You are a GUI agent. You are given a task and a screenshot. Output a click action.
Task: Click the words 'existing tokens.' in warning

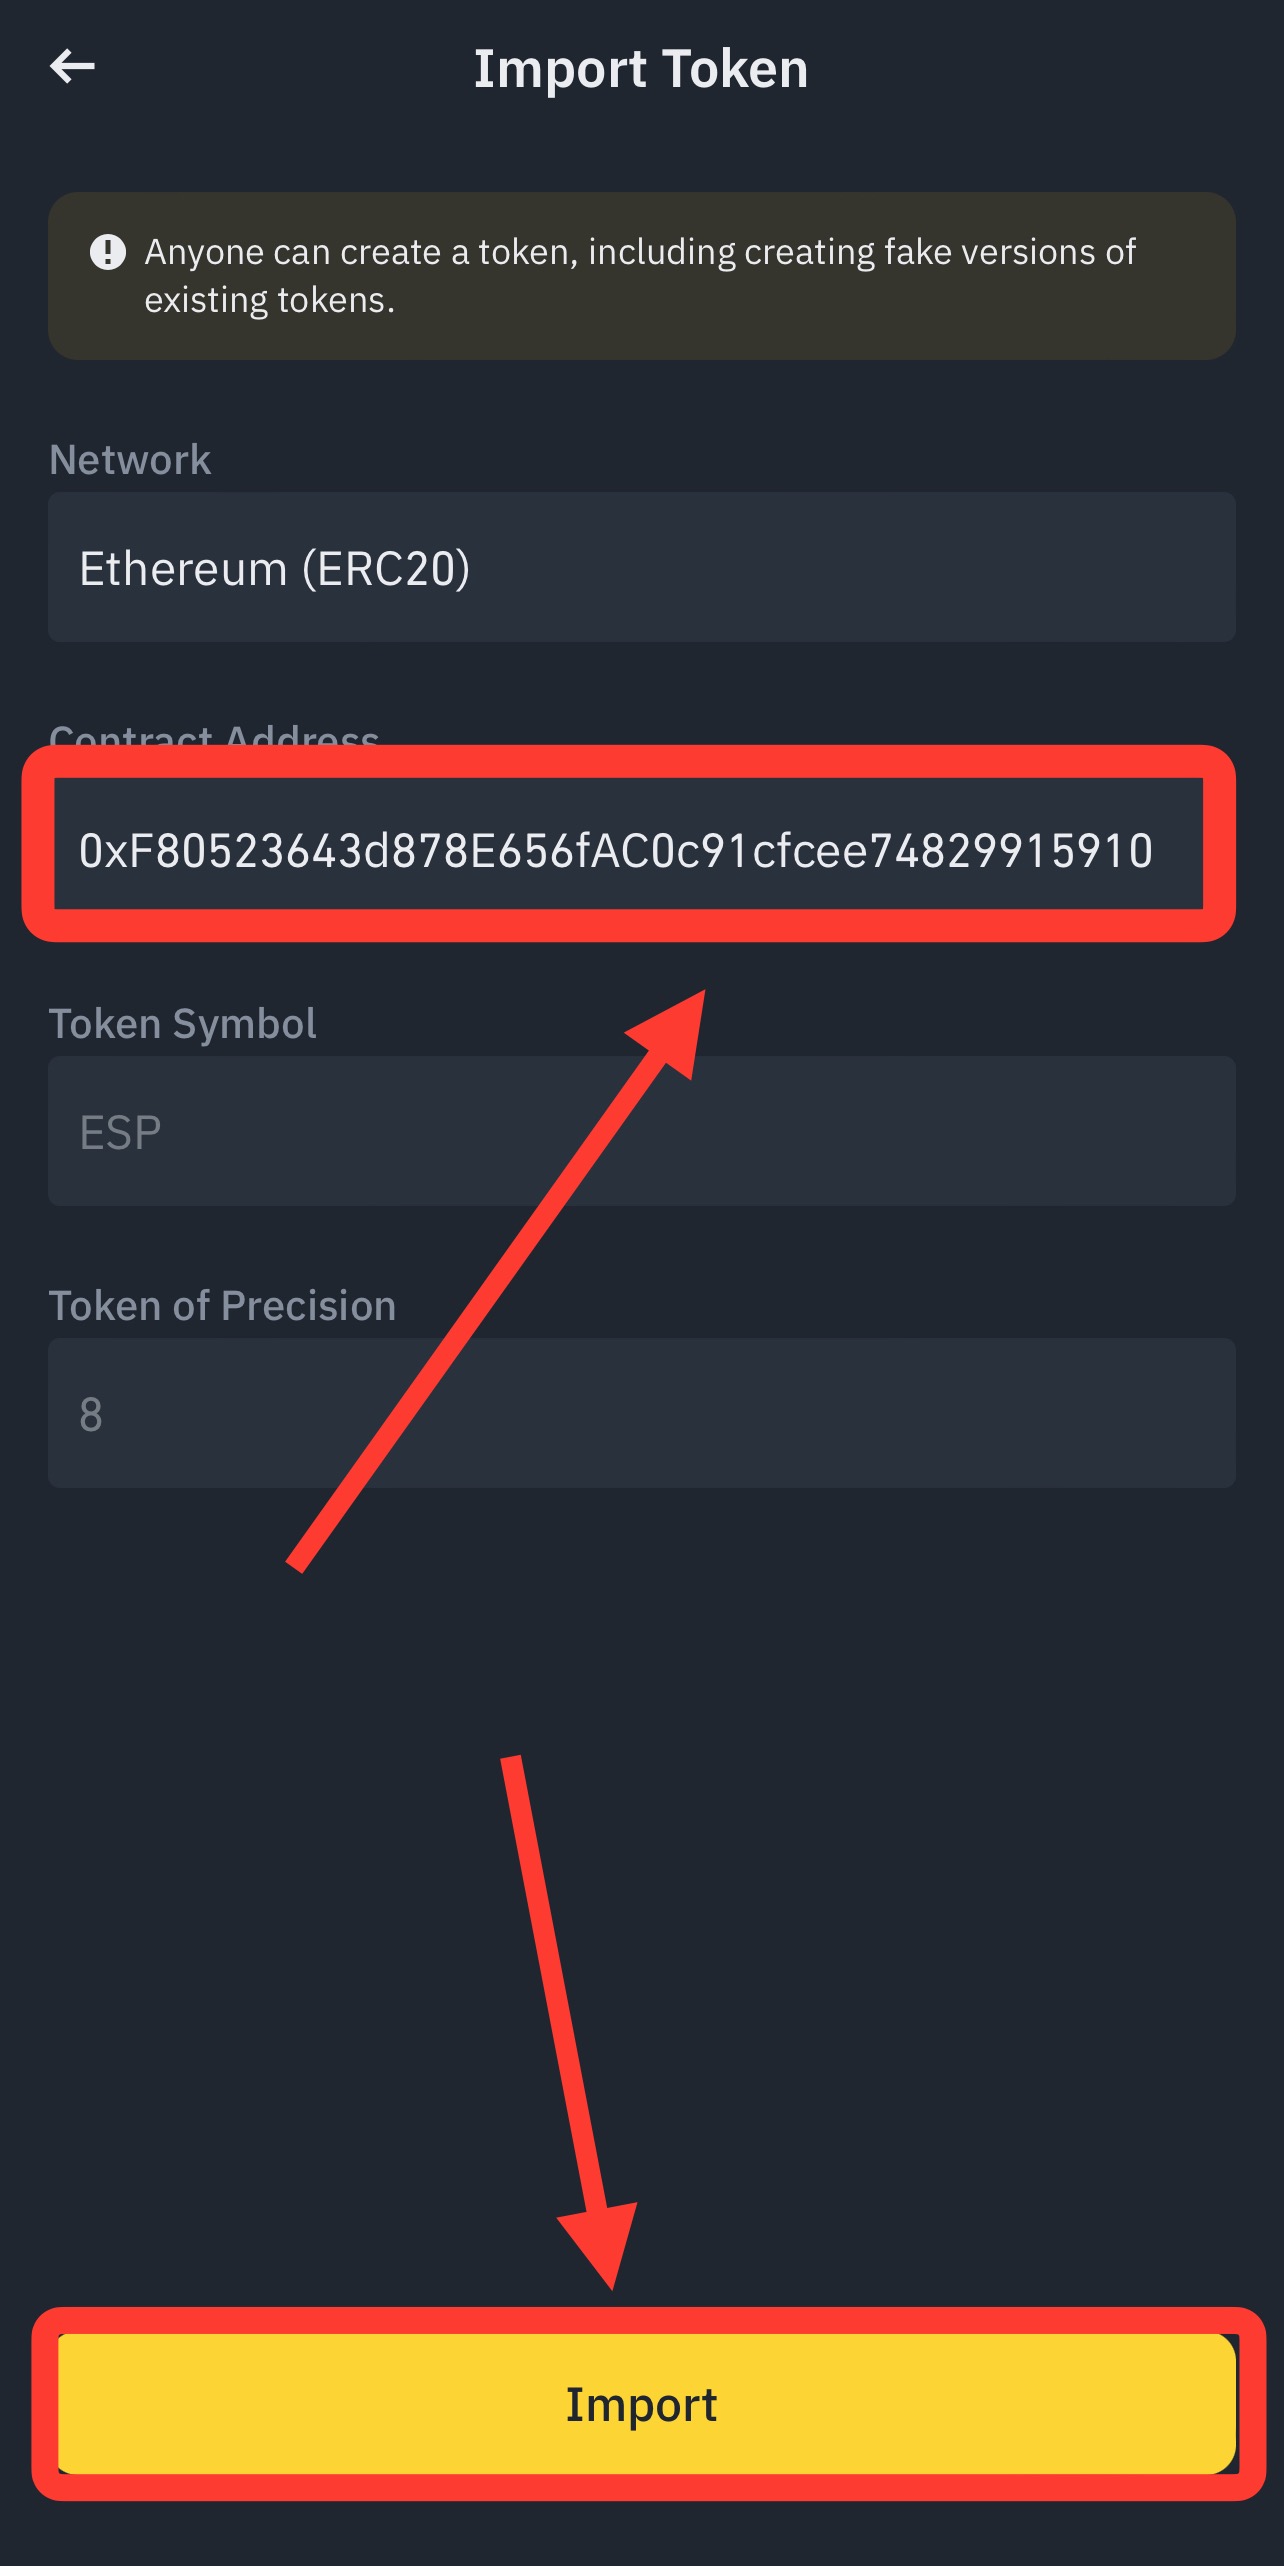point(270,300)
